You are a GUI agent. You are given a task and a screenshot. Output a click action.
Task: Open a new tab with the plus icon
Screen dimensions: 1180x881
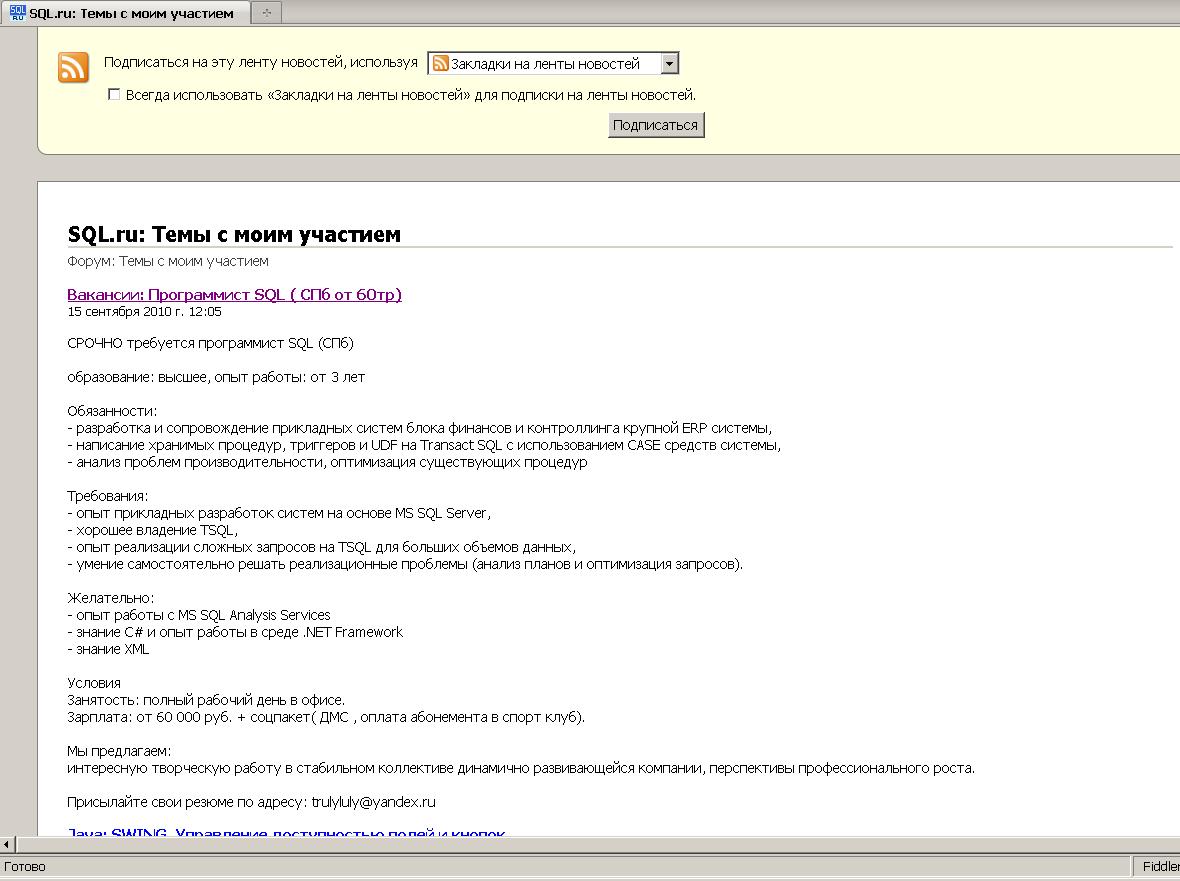click(266, 13)
